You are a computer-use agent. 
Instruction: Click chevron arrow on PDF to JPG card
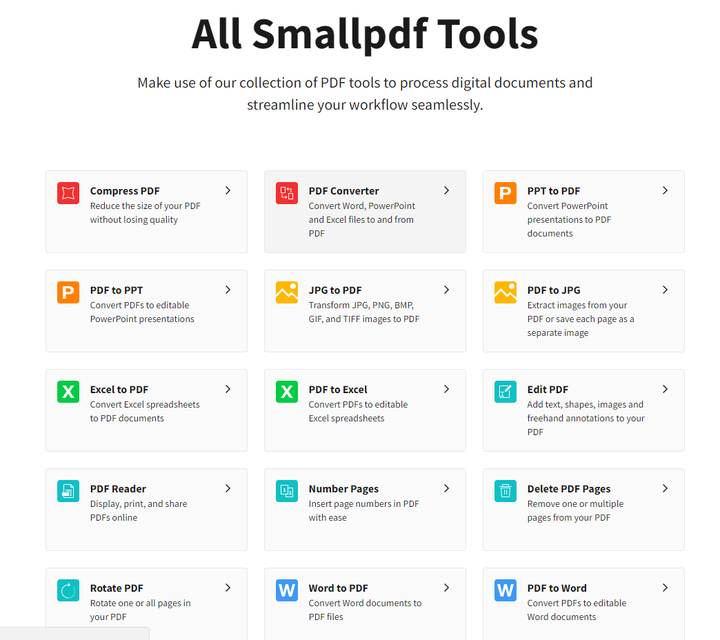(665, 290)
